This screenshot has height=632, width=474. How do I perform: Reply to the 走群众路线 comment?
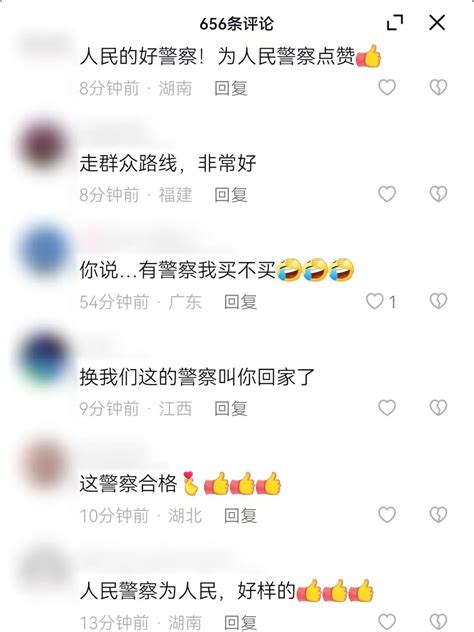coord(231,195)
